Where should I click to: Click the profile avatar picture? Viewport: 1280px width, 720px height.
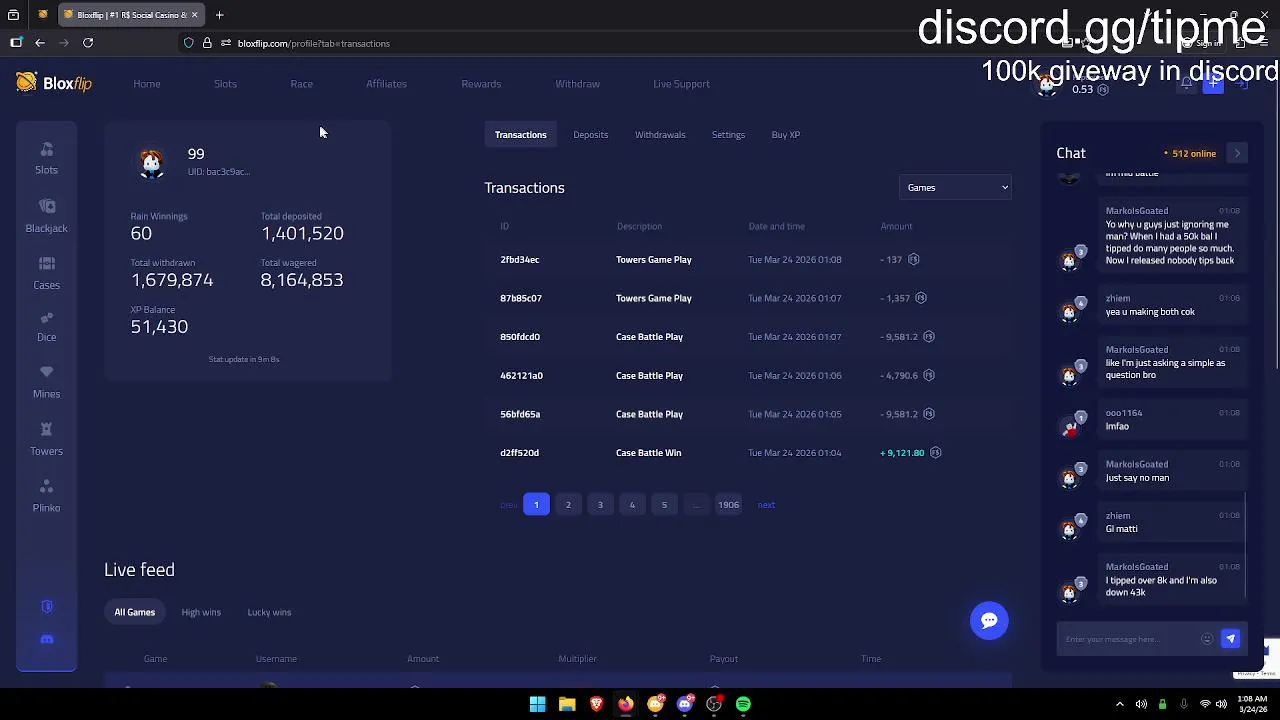[x=151, y=162]
